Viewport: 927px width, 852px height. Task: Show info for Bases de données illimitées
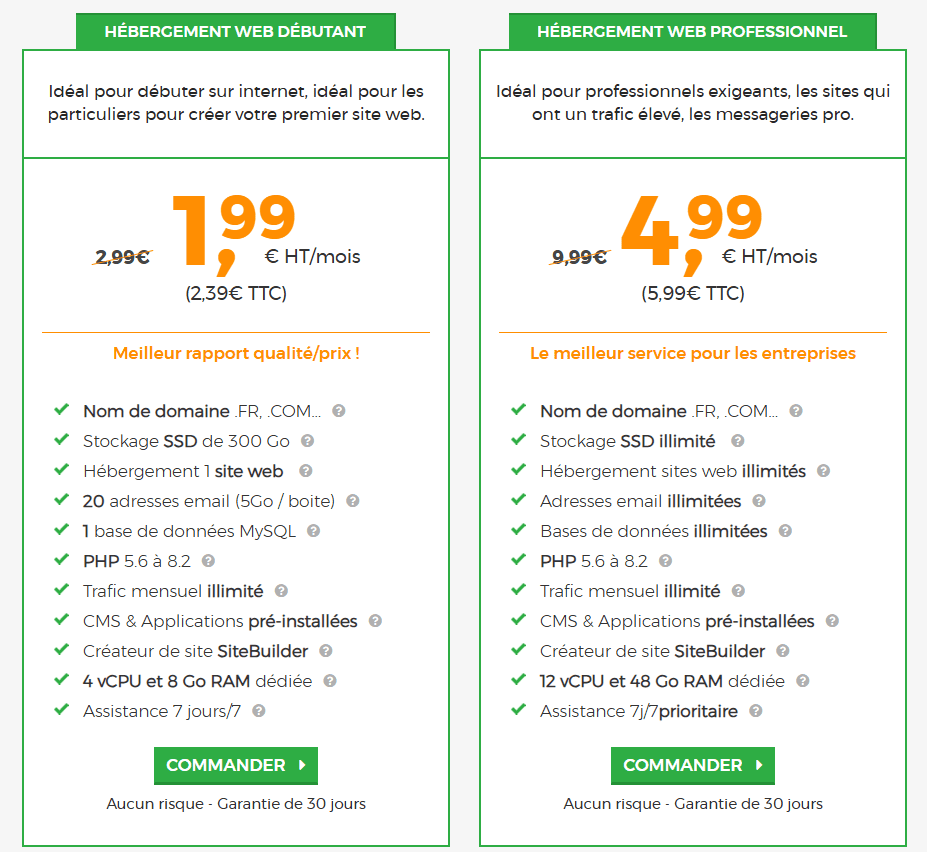[x=785, y=531]
